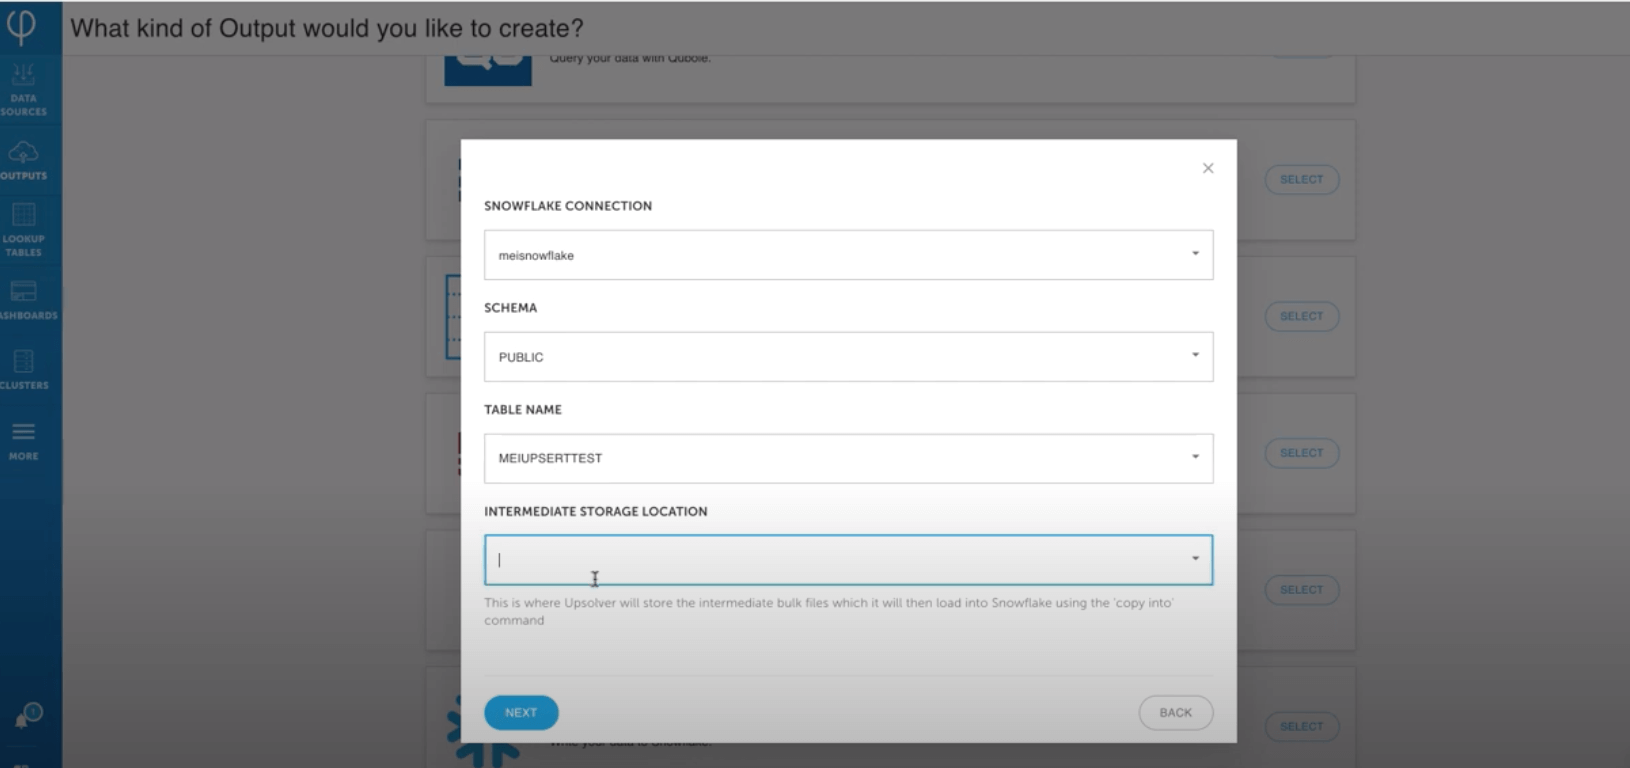Open Intermediate Storage Location dropdown arrow
The image size is (1630, 768).
pyautogui.click(x=1195, y=559)
